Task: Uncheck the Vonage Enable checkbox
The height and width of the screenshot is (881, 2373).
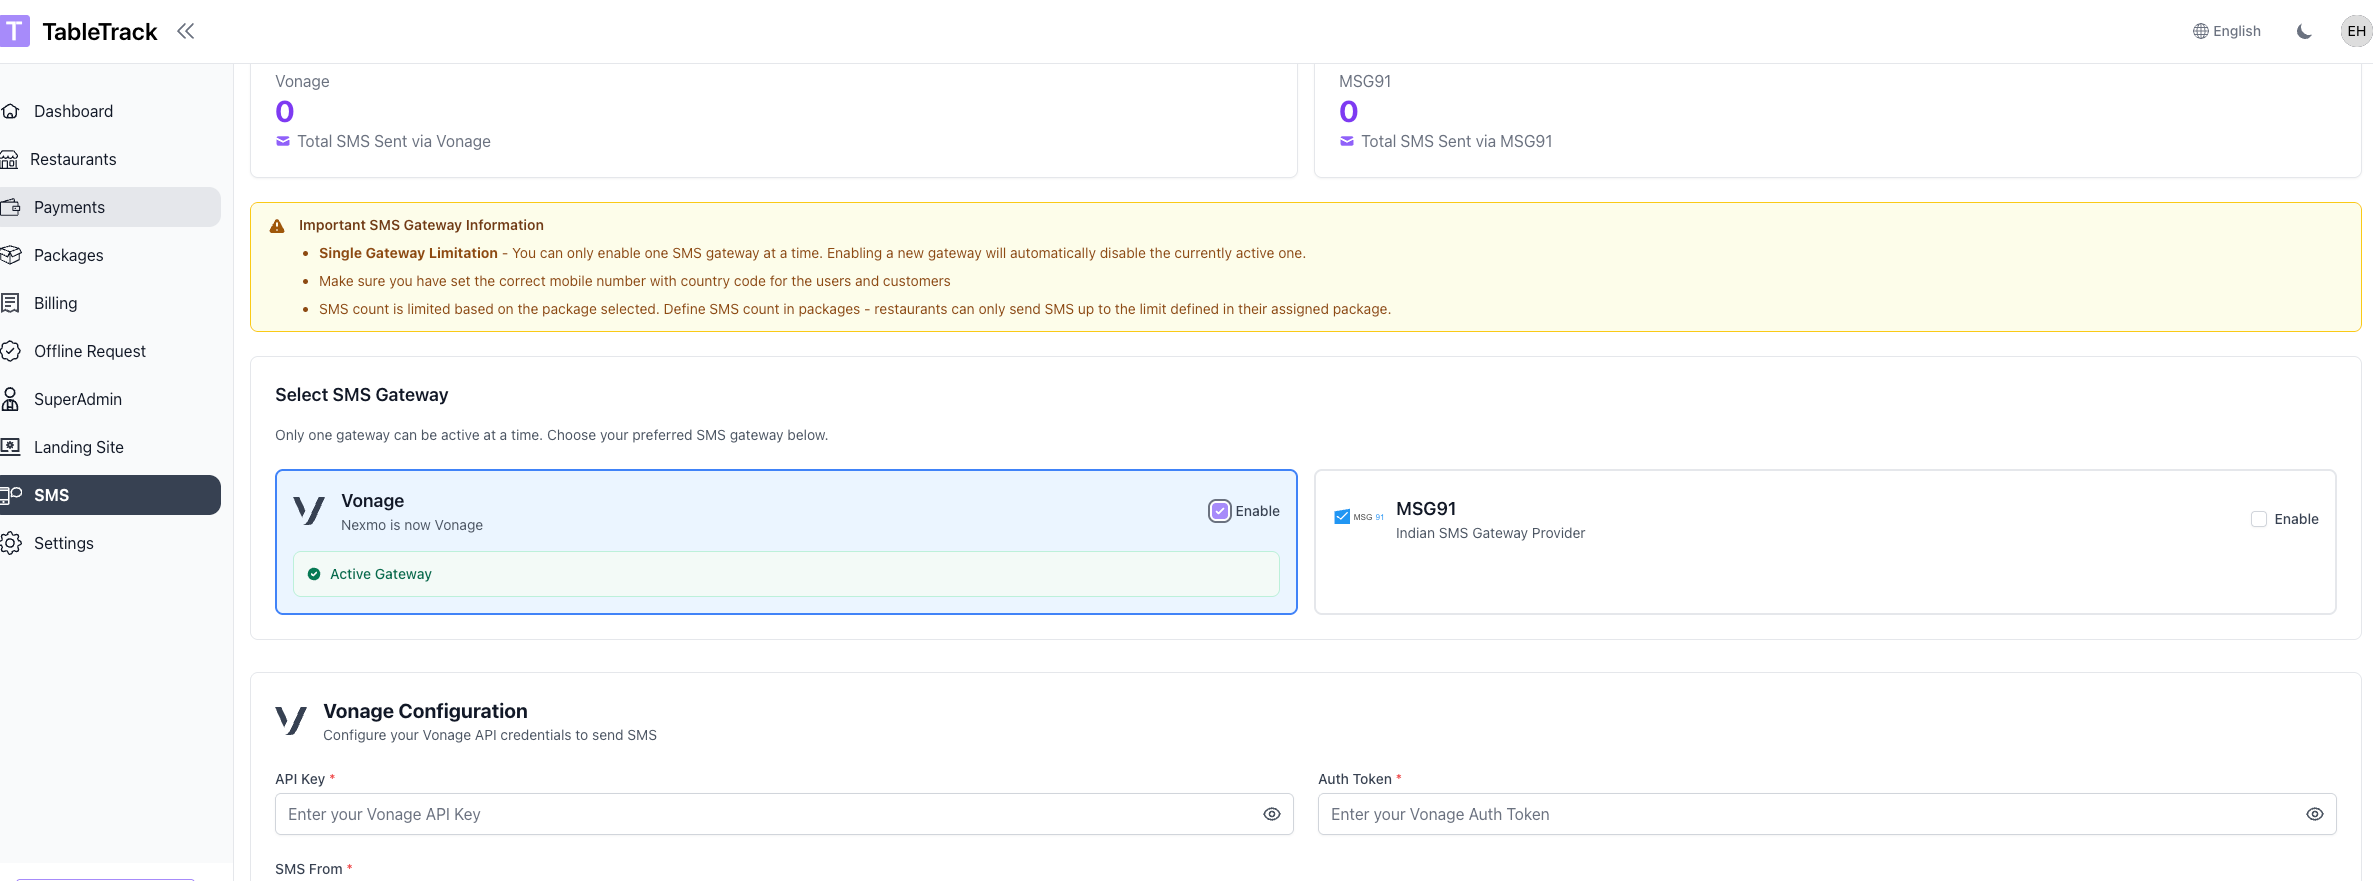Action: [1219, 511]
